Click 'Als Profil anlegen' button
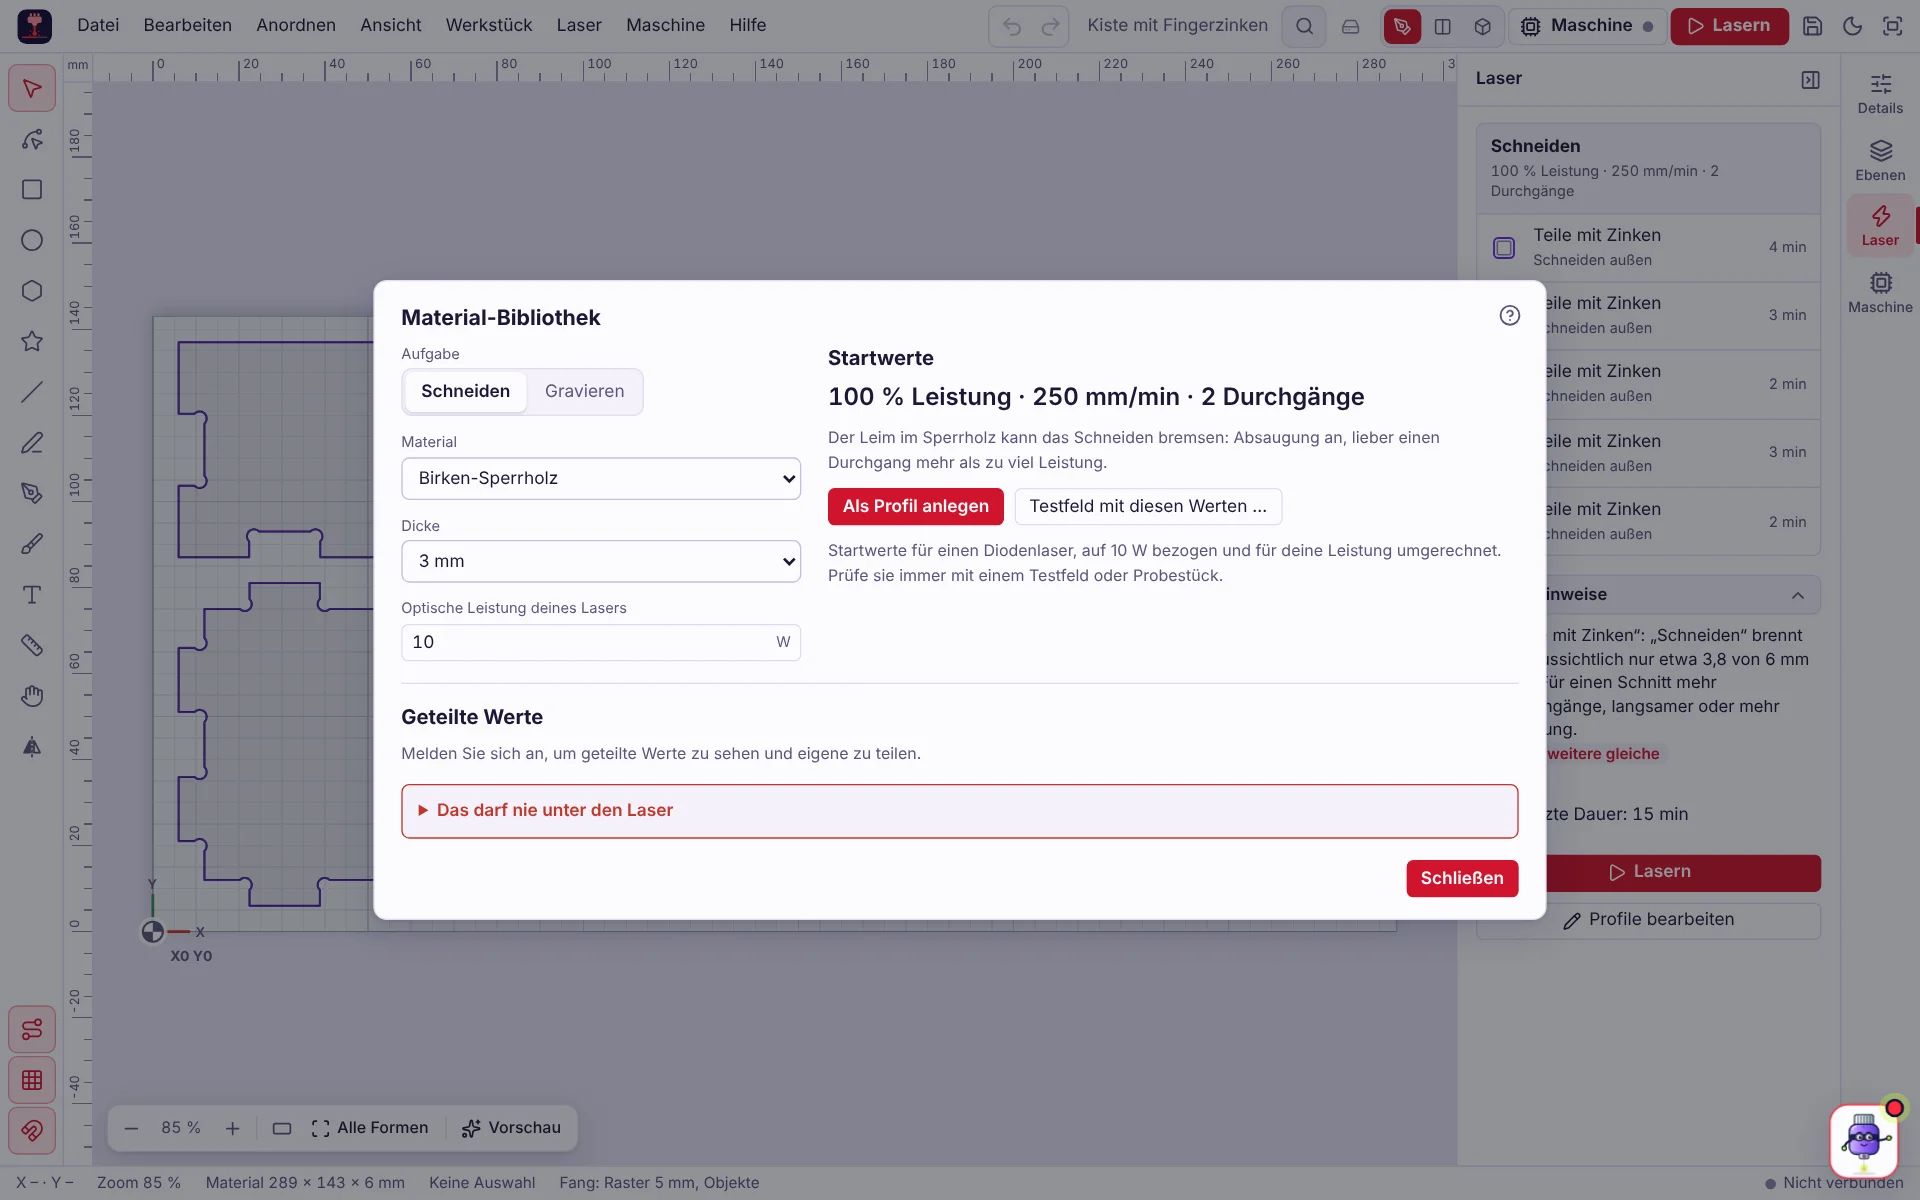1920x1200 pixels. (916, 506)
